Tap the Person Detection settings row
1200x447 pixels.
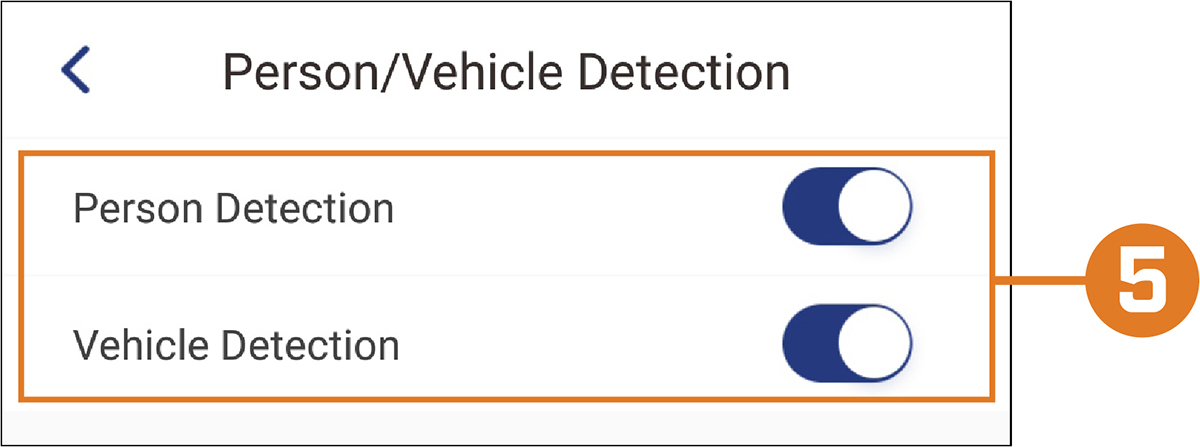[505, 209]
